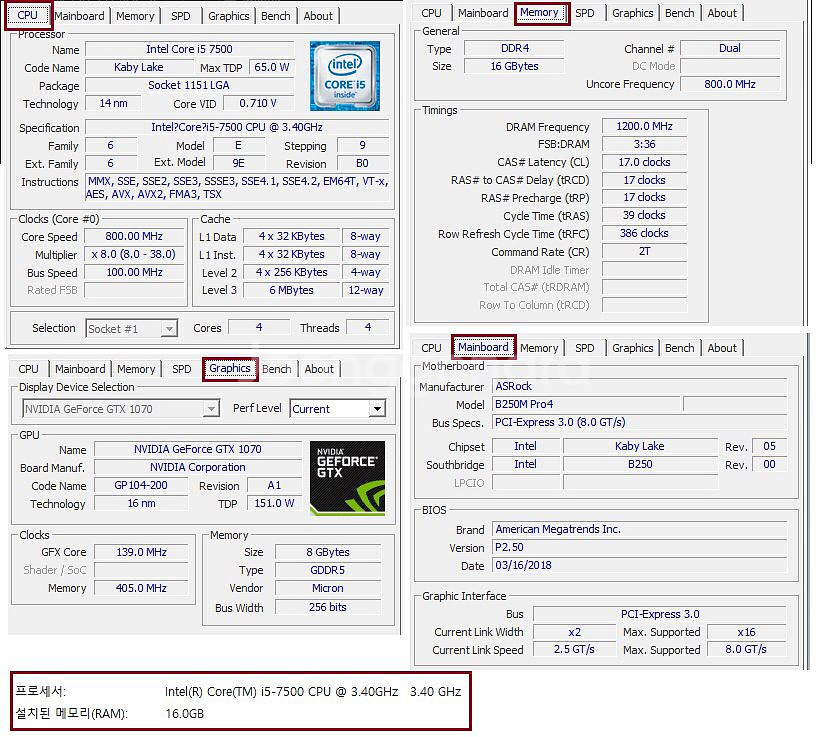Switch to About tab in the motherboard window
824x737 pixels.
[722, 348]
